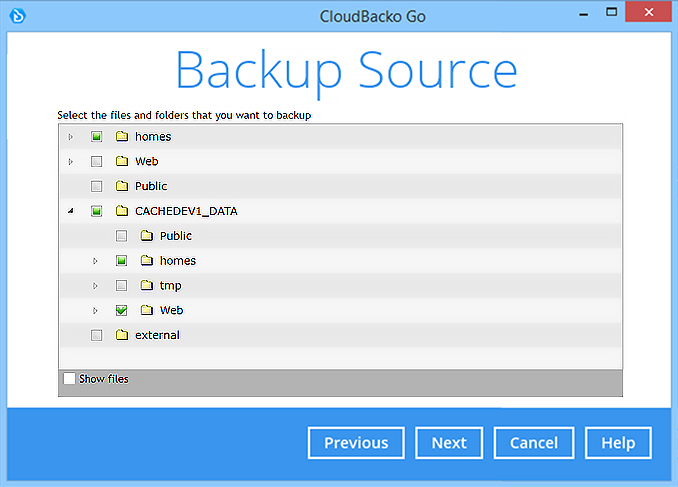The image size is (678, 487).
Task: Check the top-level Public checkbox
Action: click(96, 186)
